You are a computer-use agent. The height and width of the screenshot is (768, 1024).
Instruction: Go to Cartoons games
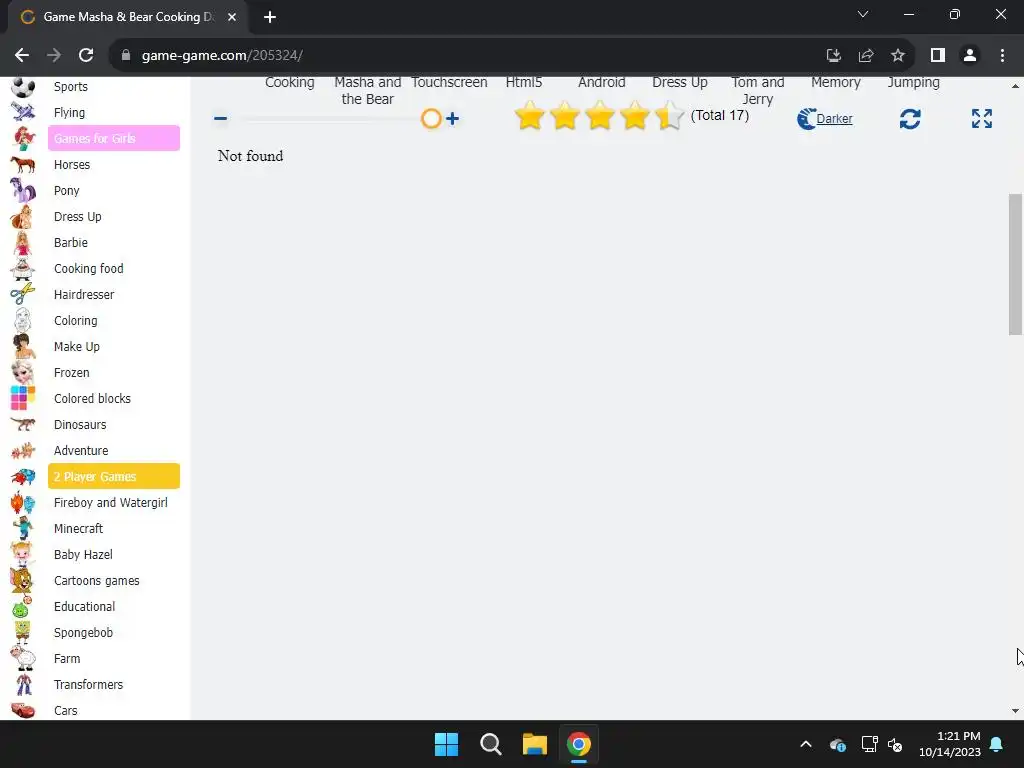[97, 581]
